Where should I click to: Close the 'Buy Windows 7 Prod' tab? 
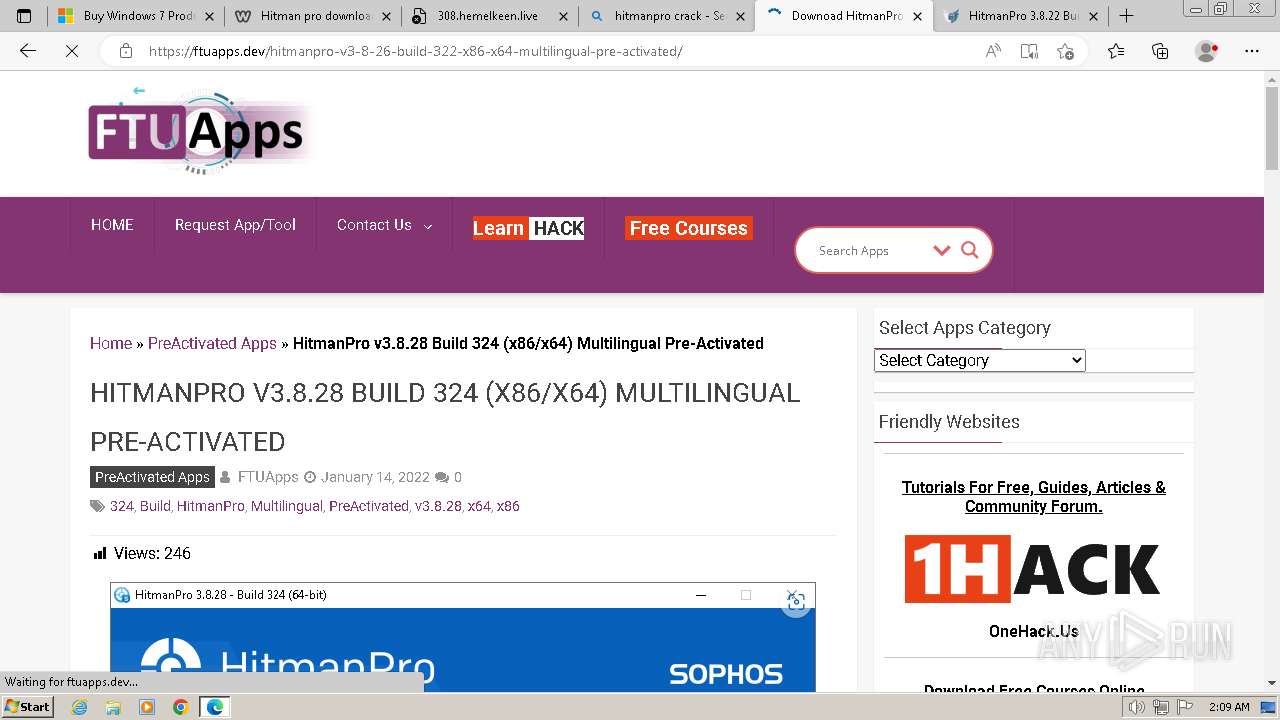pos(212,16)
